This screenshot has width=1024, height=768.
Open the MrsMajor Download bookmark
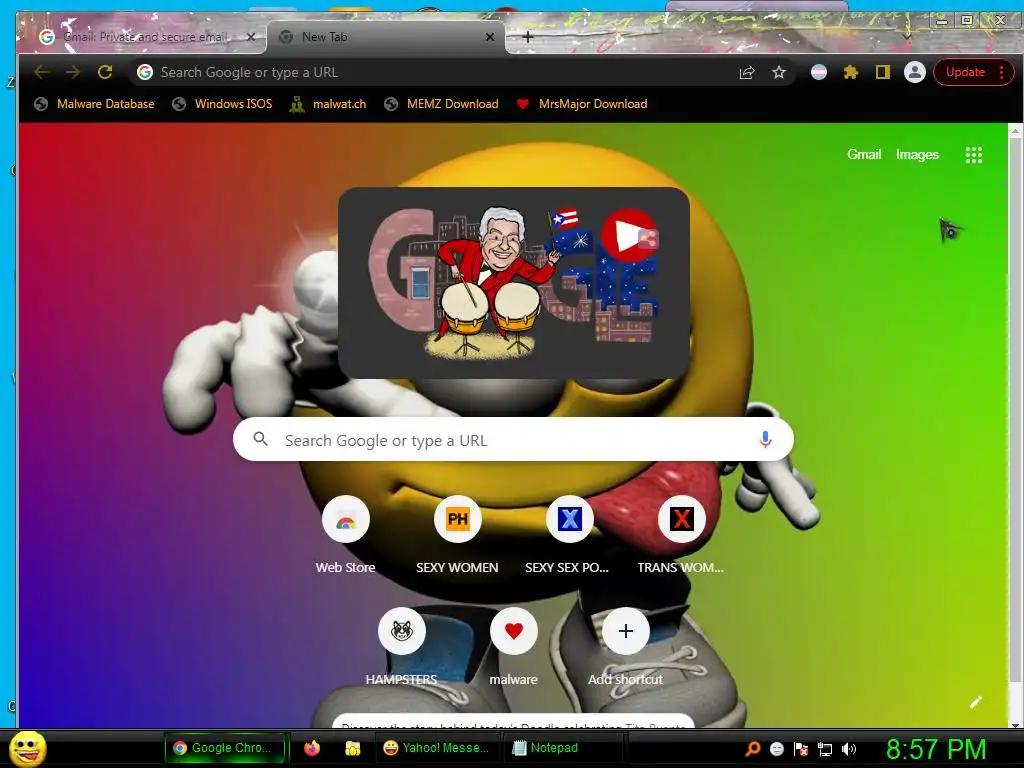click(x=582, y=104)
